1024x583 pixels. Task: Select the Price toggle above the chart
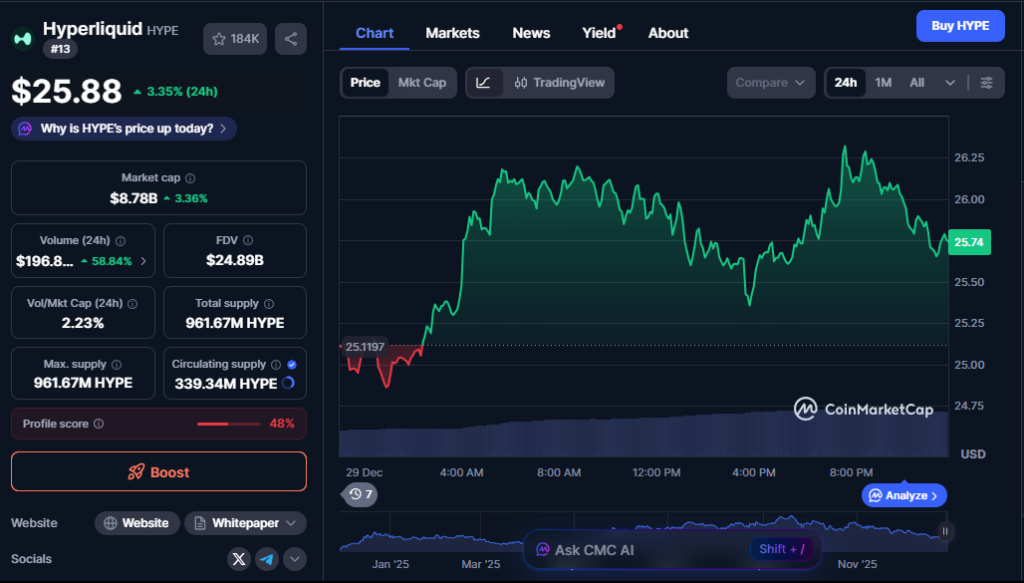point(367,83)
